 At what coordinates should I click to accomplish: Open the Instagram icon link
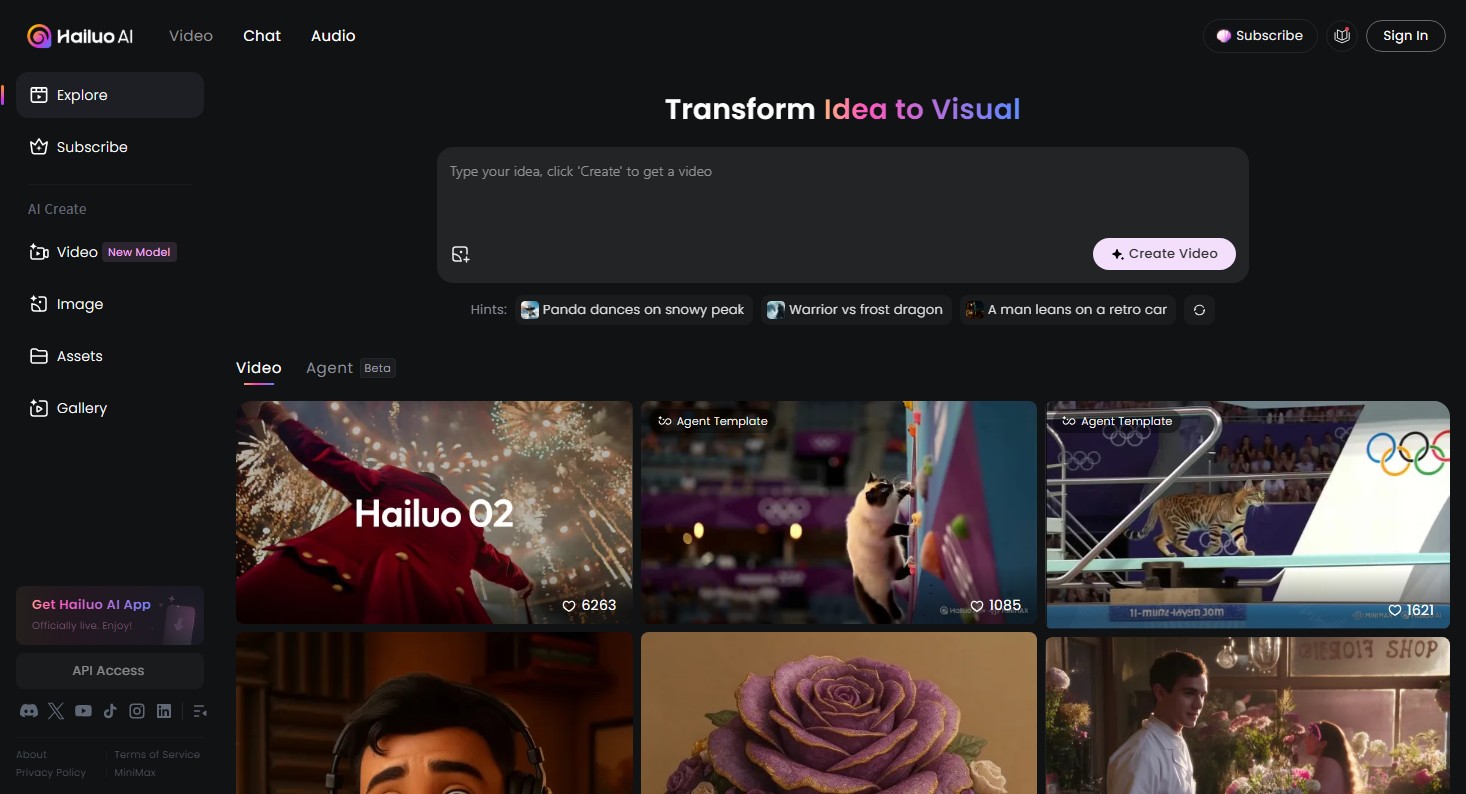tap(137, 711)
